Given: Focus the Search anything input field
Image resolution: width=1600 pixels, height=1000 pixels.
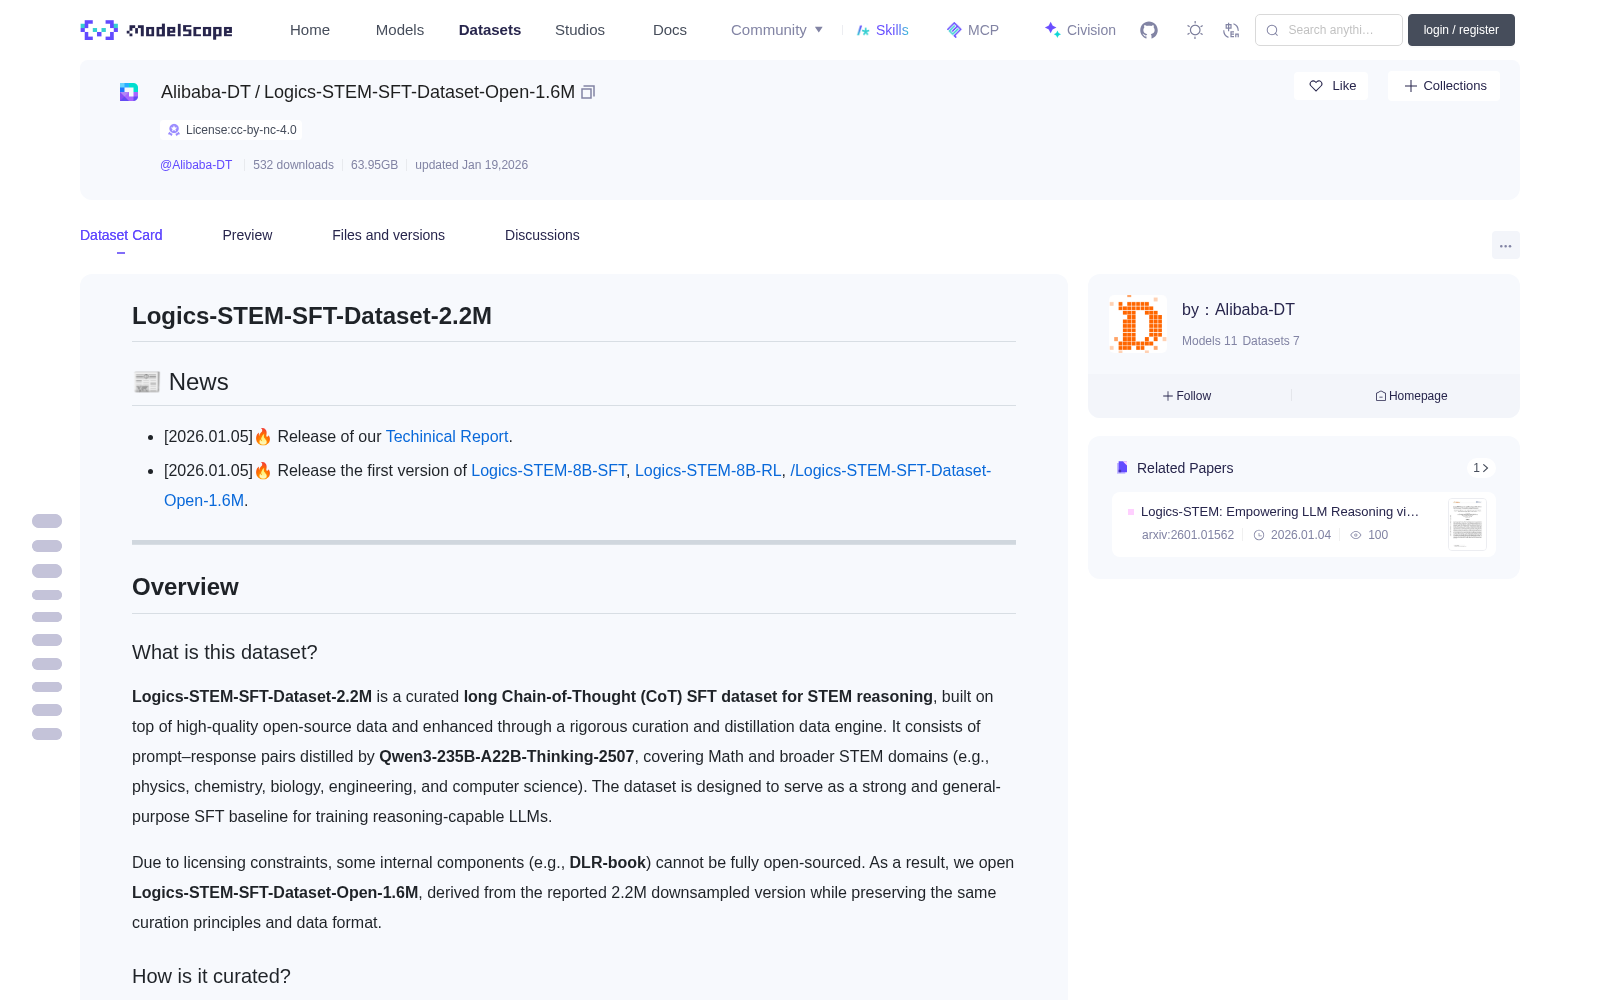Looking at the screenshot, I should pyautogui.click(x=1329, y=30).
